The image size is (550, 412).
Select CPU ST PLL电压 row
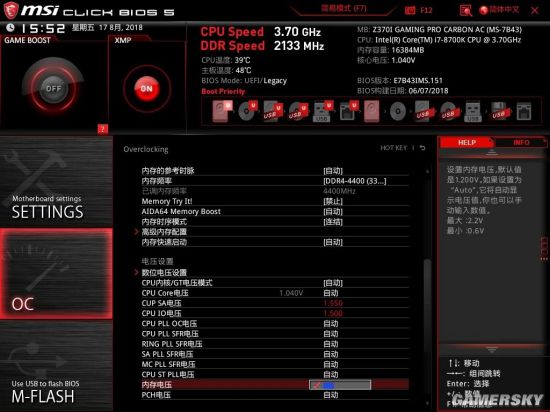pyautogui.click(x=275, y=374)
